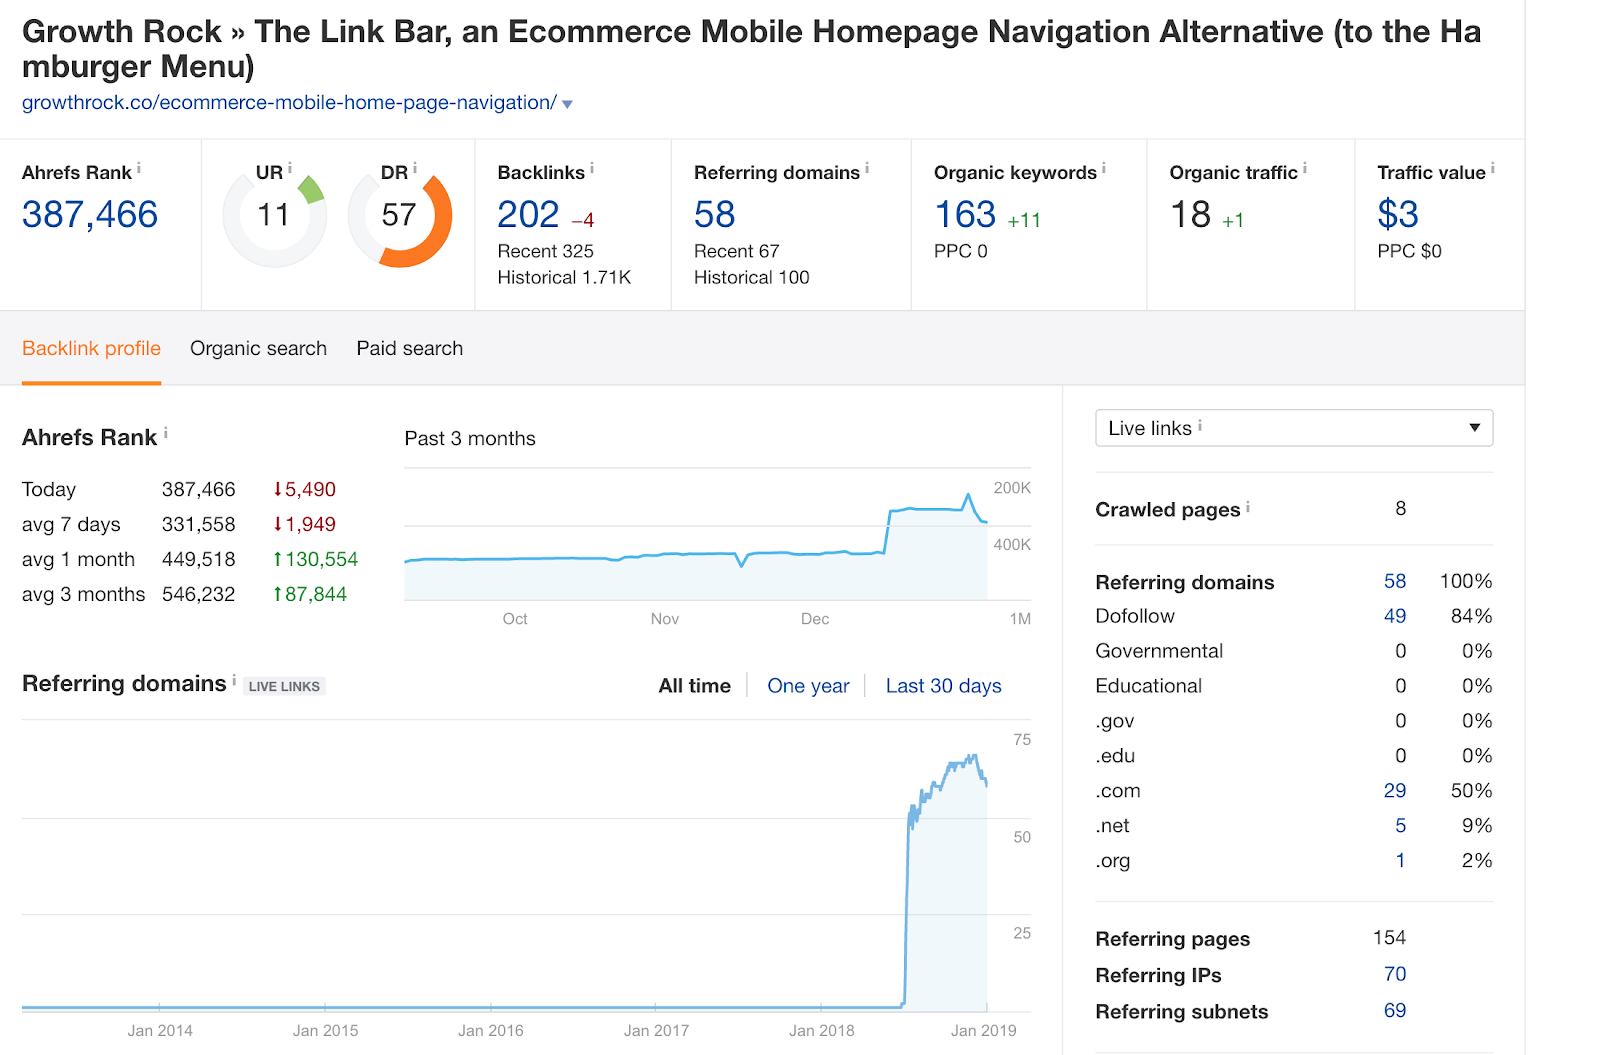Open the 69 Referring subnets link
This screenshot has height=1055, width=1600.
(1395, 1011)
